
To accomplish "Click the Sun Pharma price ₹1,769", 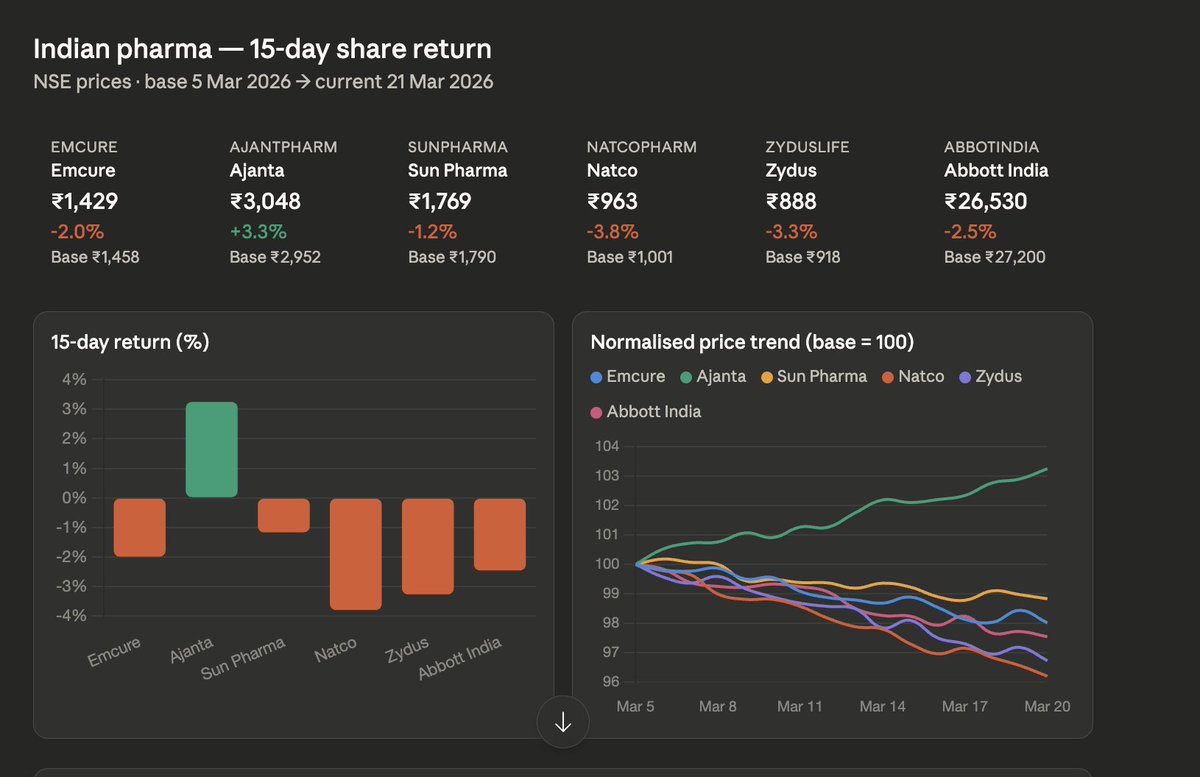I will pos(440,201).
